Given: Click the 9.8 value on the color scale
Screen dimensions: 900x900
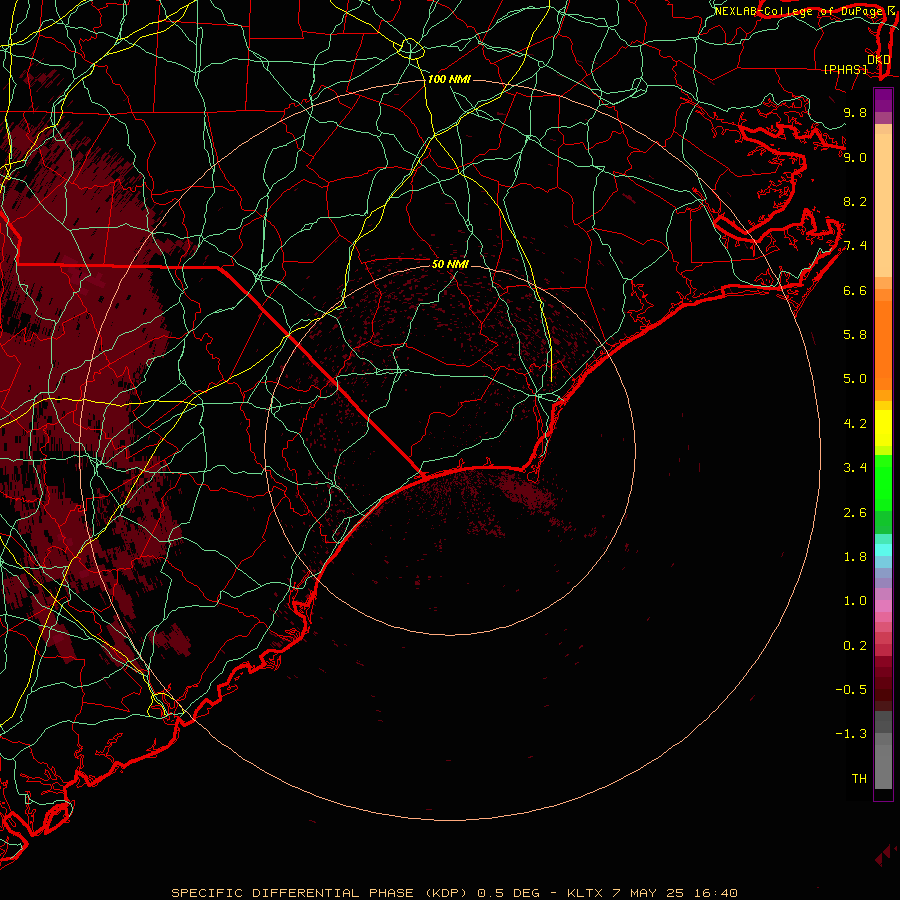Looking at the screenshot, I should (x=855, y=112).
